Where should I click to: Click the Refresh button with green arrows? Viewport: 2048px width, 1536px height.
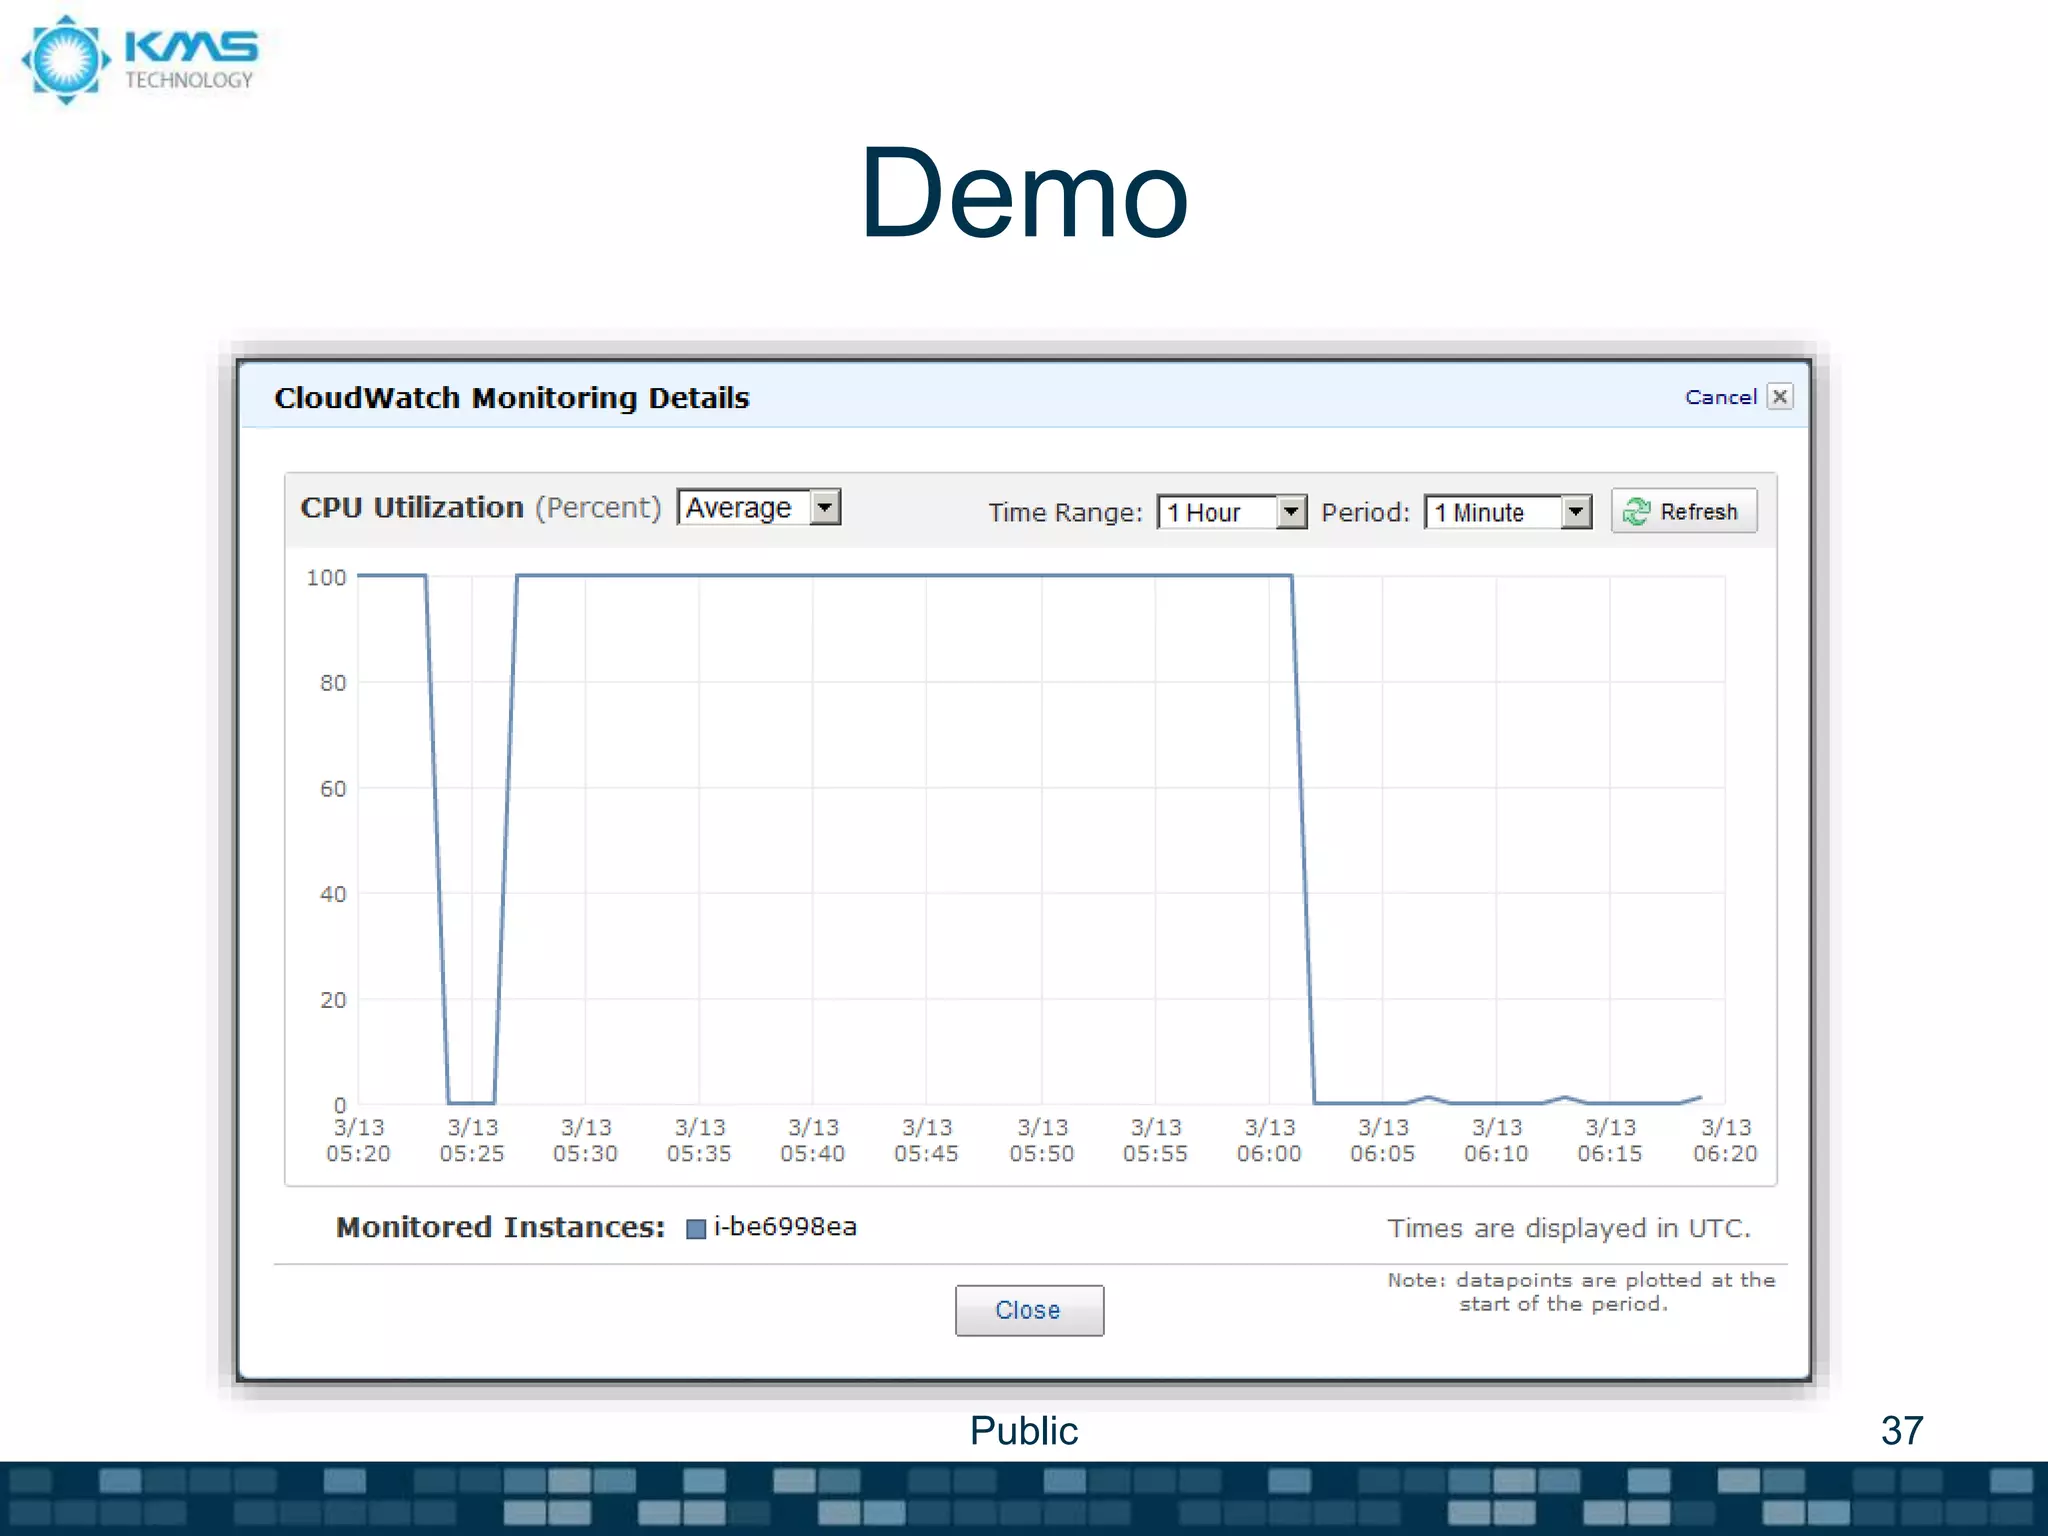tap(1684, 511)
